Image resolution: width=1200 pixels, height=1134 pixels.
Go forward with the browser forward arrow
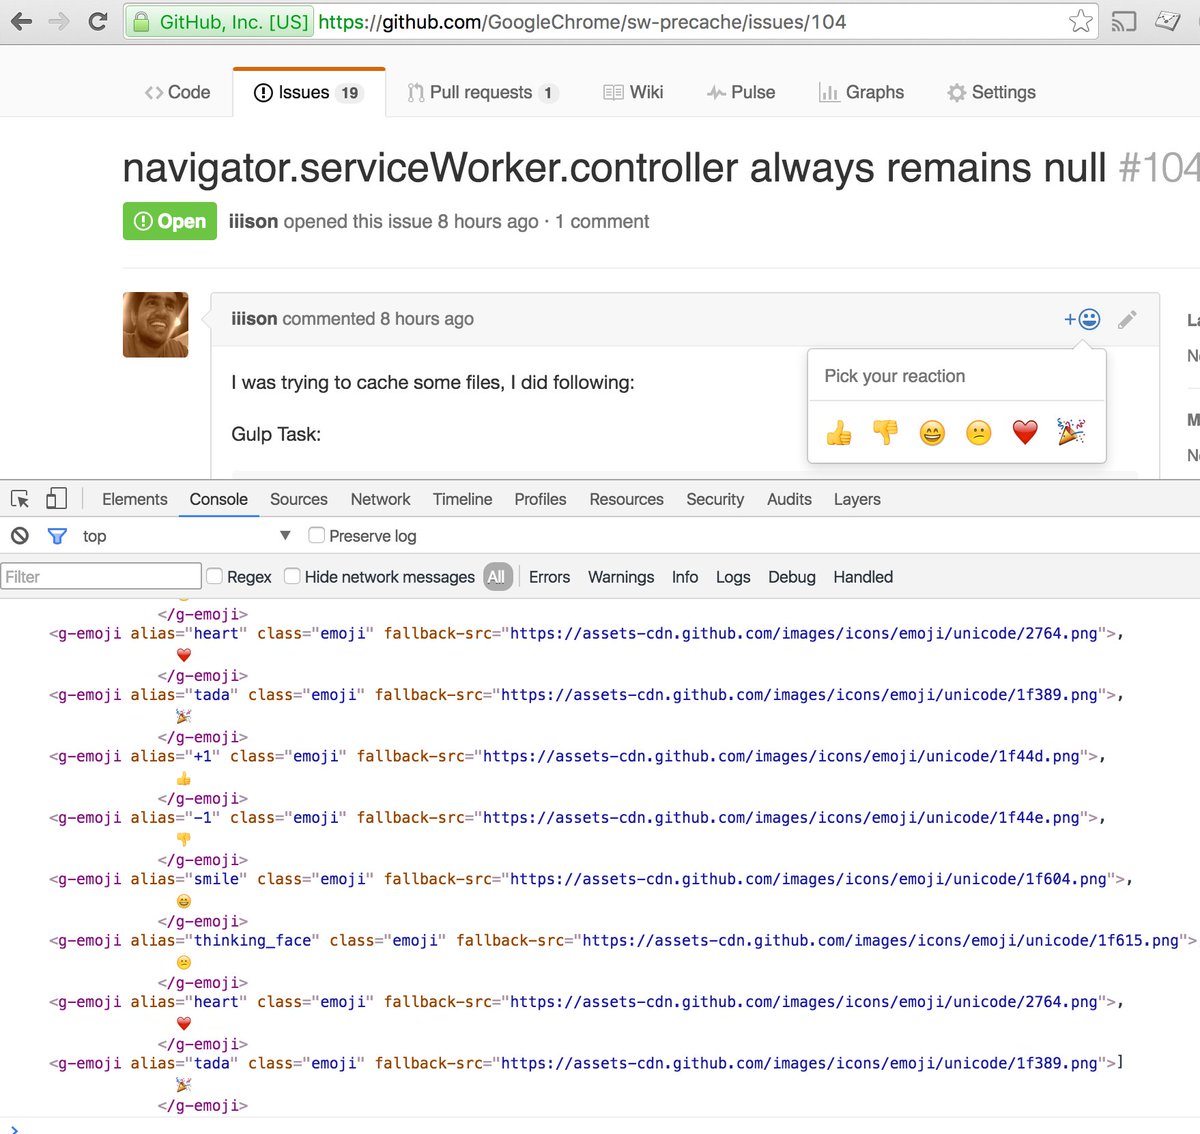pyautogui.click(x=59, y=21)
